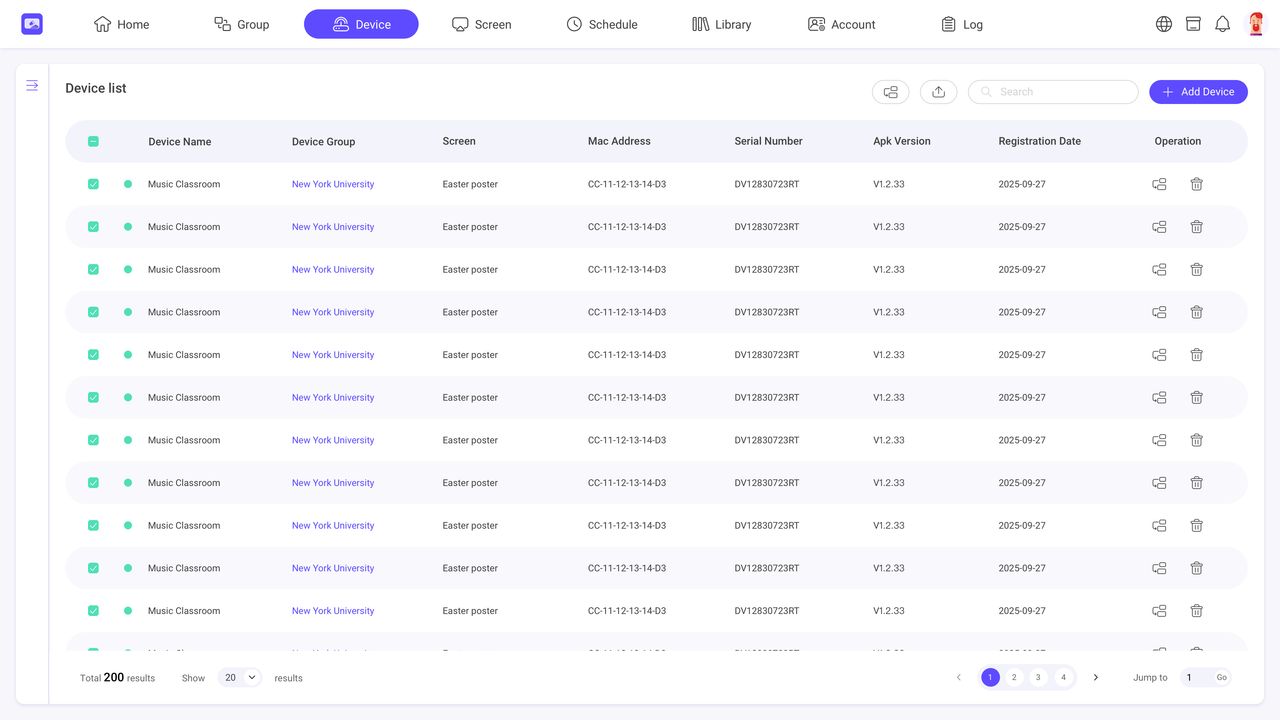
Task: Open the Log tab
Action: pos(962,24)
